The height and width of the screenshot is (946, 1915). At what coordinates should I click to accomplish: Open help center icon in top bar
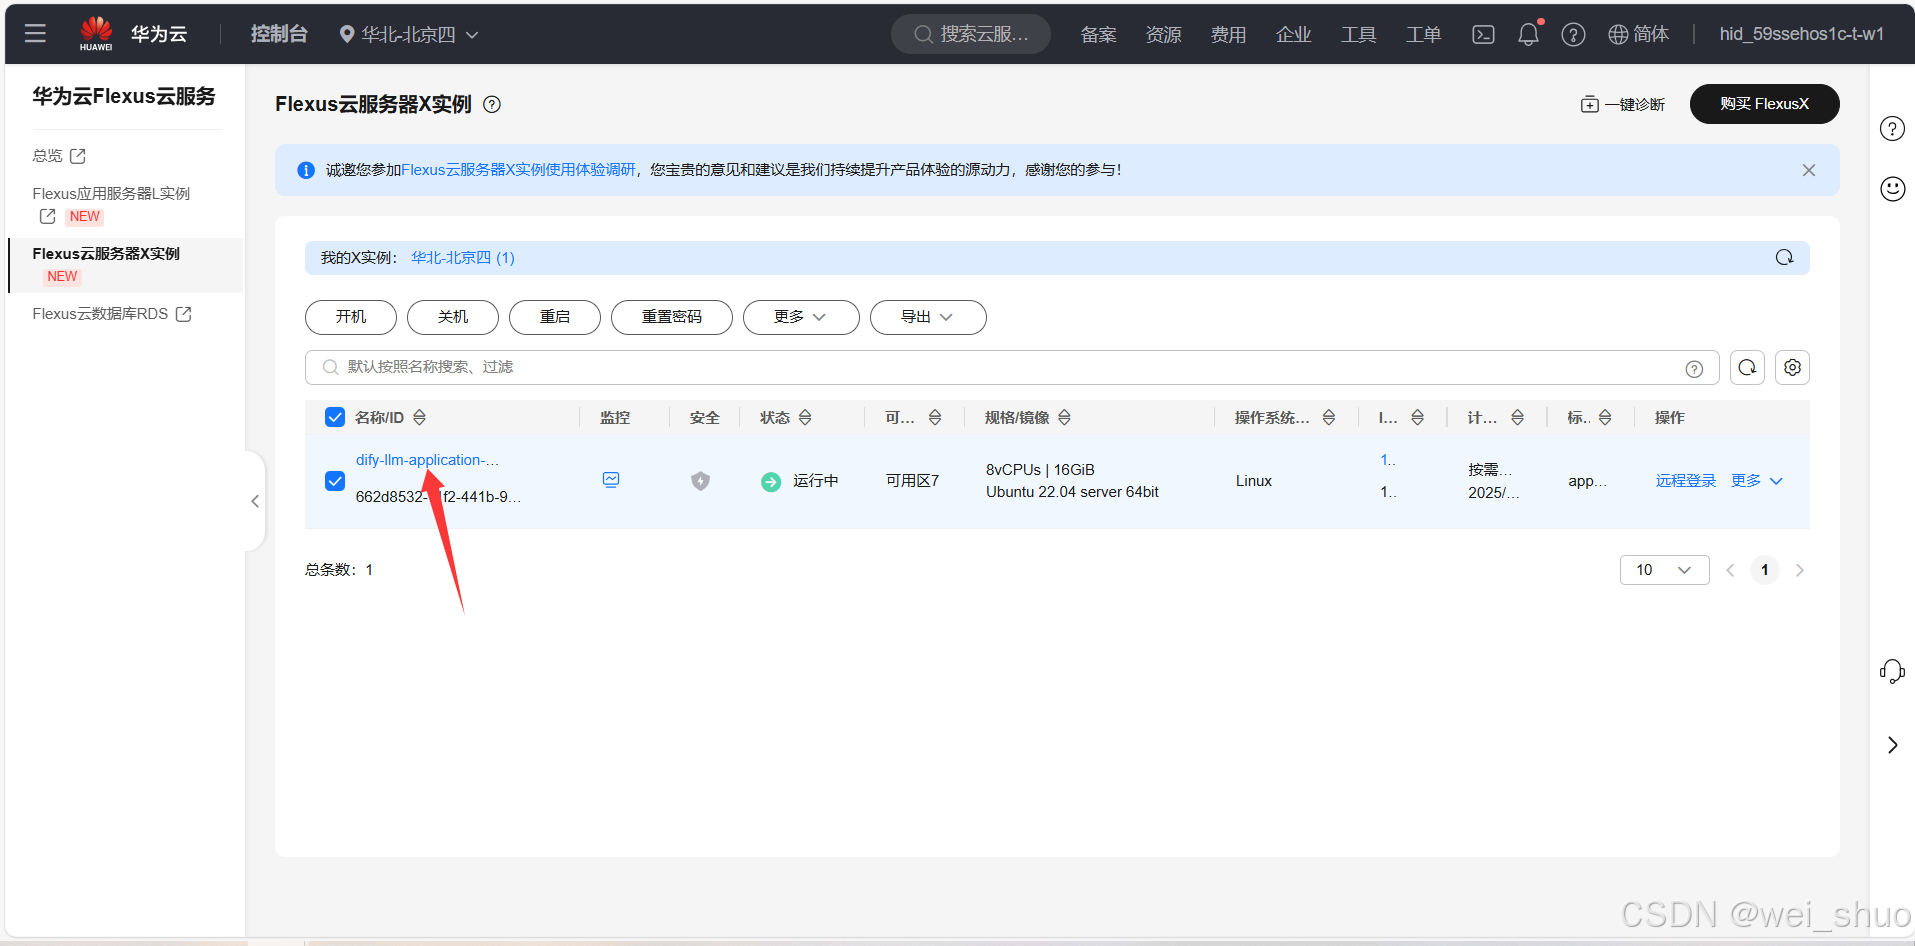point(1573,35)
